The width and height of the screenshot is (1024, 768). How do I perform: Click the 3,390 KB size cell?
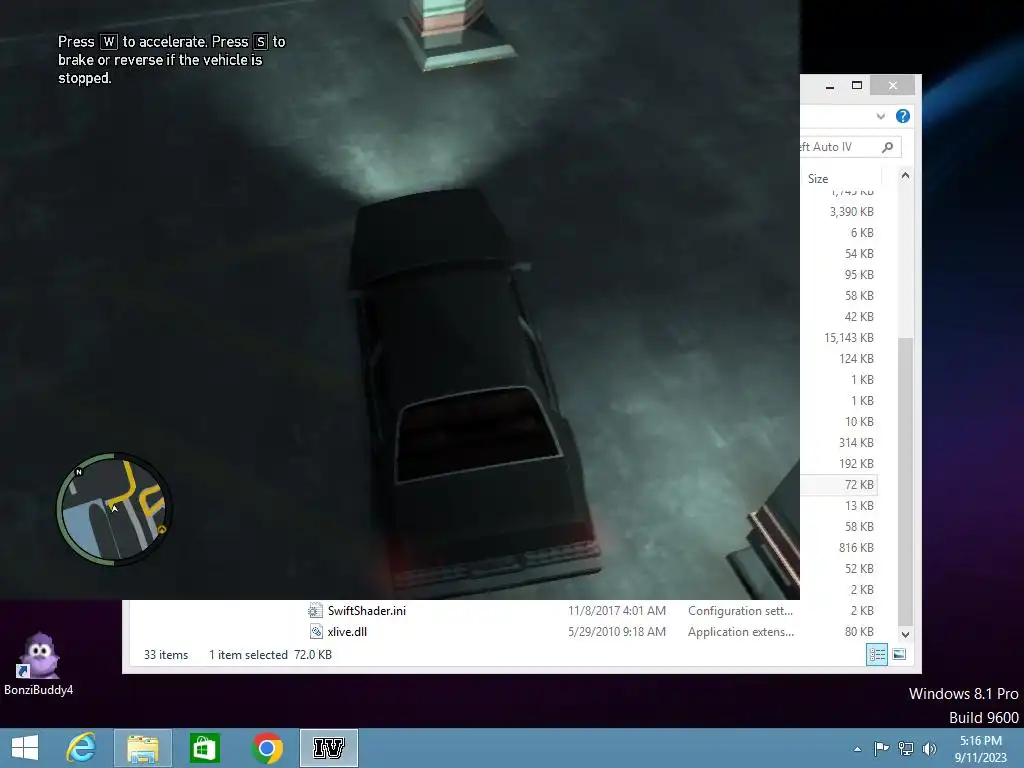click(852, 212)
